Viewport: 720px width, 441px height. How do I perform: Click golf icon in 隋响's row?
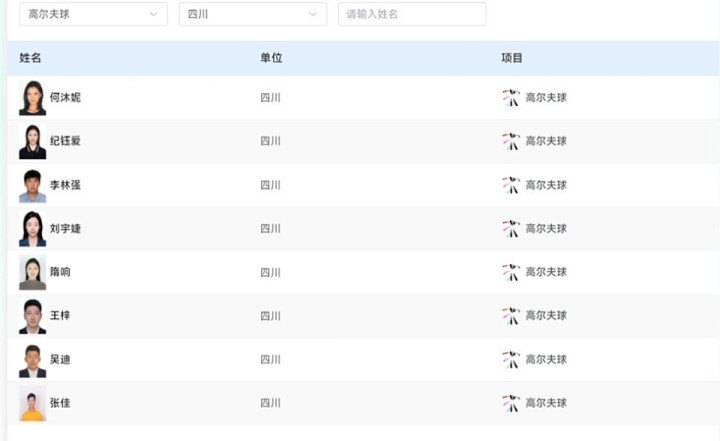pyautogui.click(x=511, y=272)
